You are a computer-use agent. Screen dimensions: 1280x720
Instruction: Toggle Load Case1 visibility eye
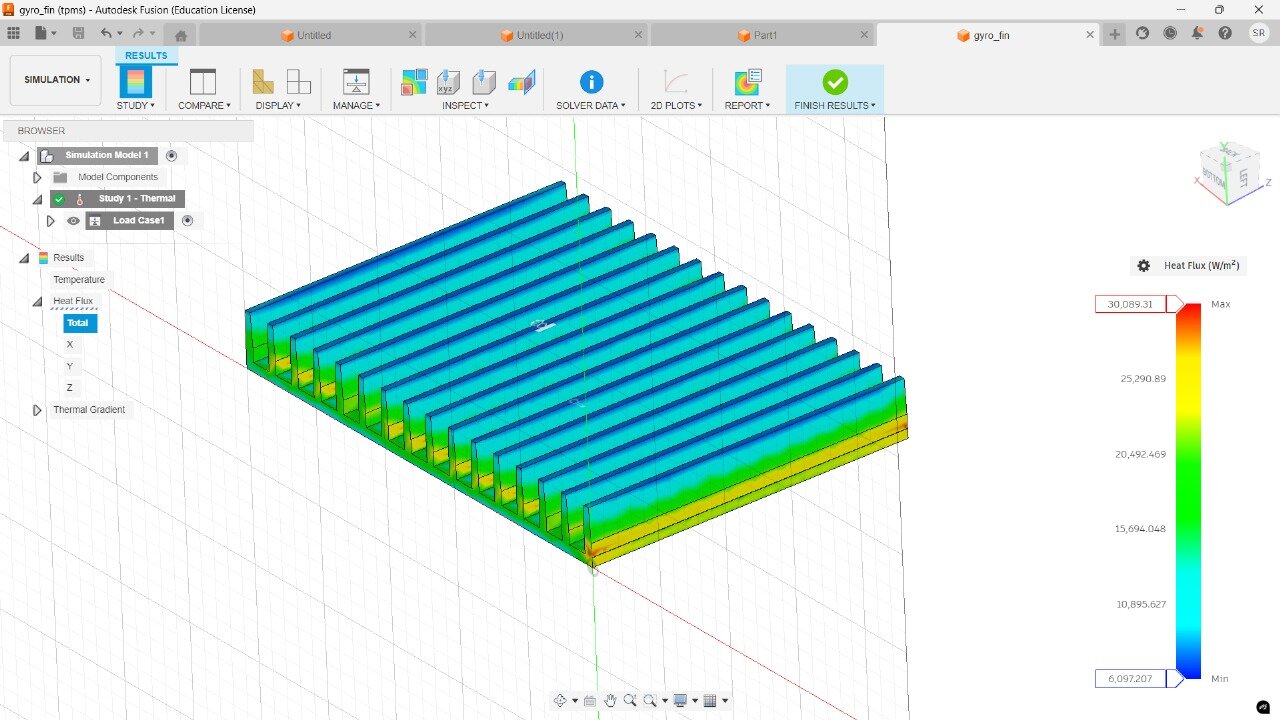point(73,221)
